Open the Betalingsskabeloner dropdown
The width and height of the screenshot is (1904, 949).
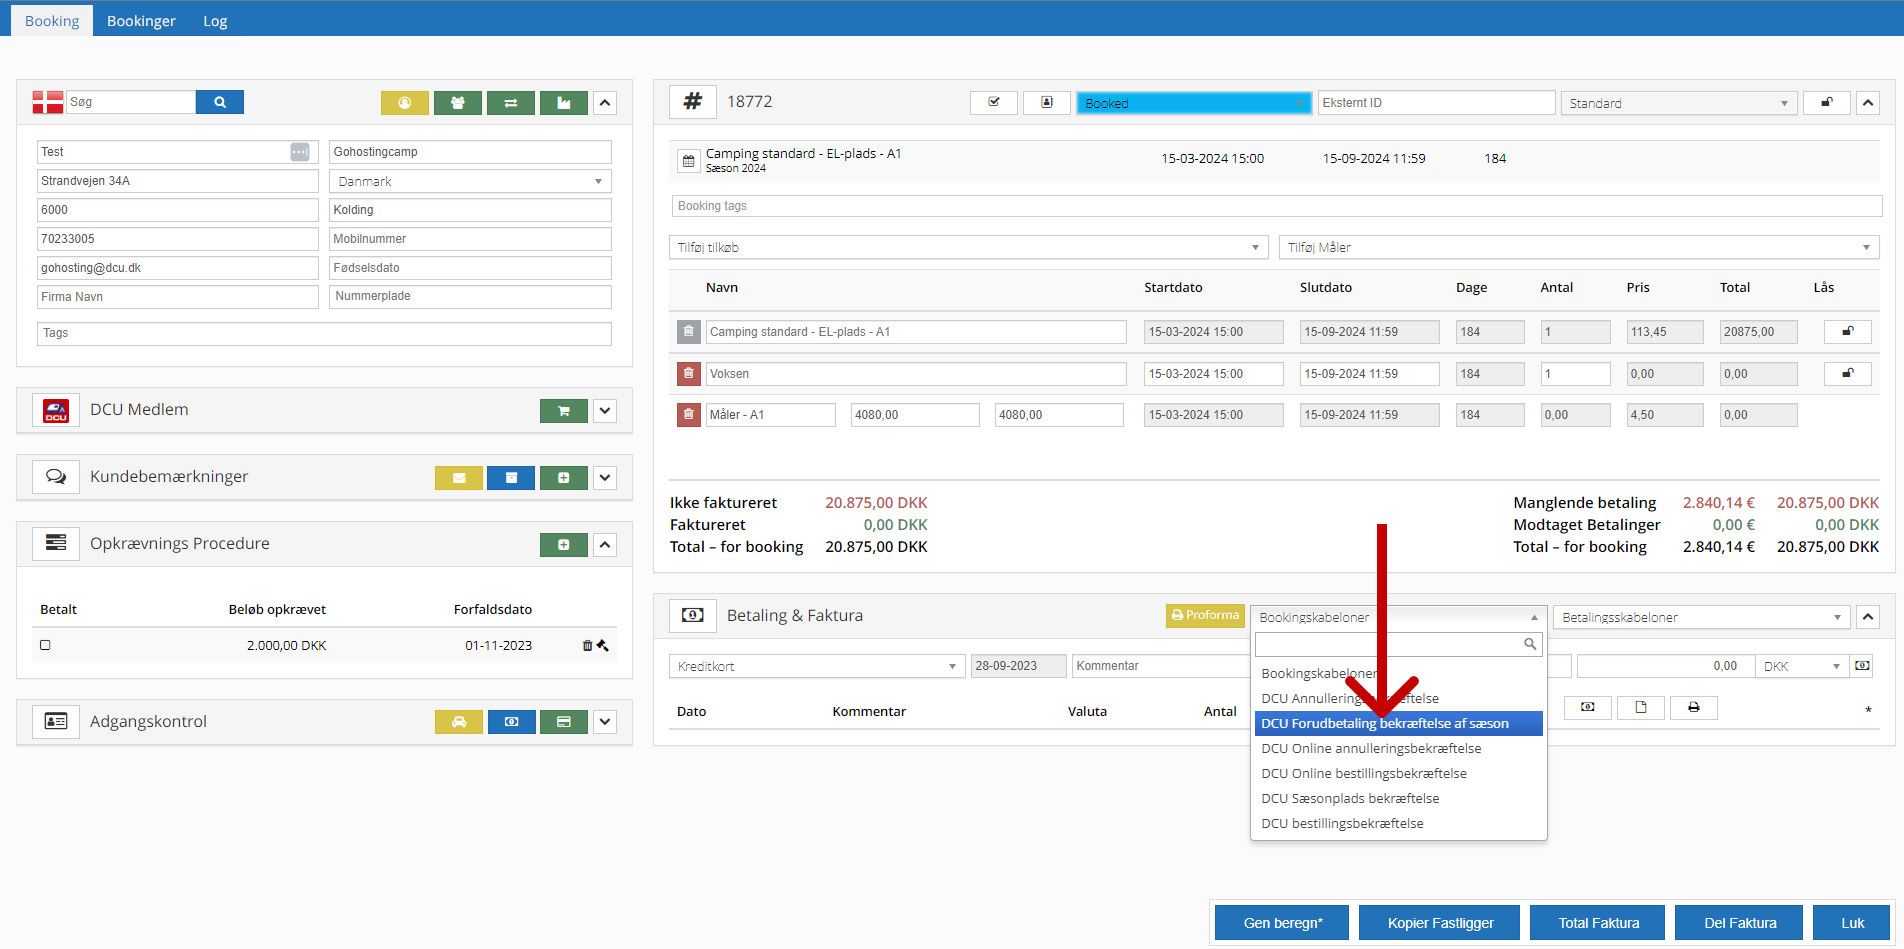(1701, 617)
